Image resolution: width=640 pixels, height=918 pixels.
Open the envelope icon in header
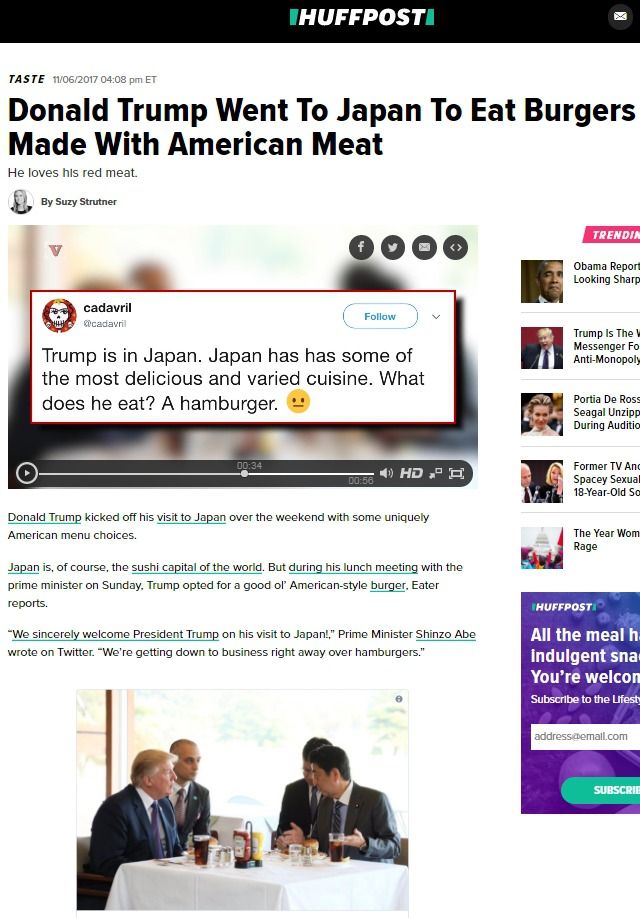coord(620,16)
